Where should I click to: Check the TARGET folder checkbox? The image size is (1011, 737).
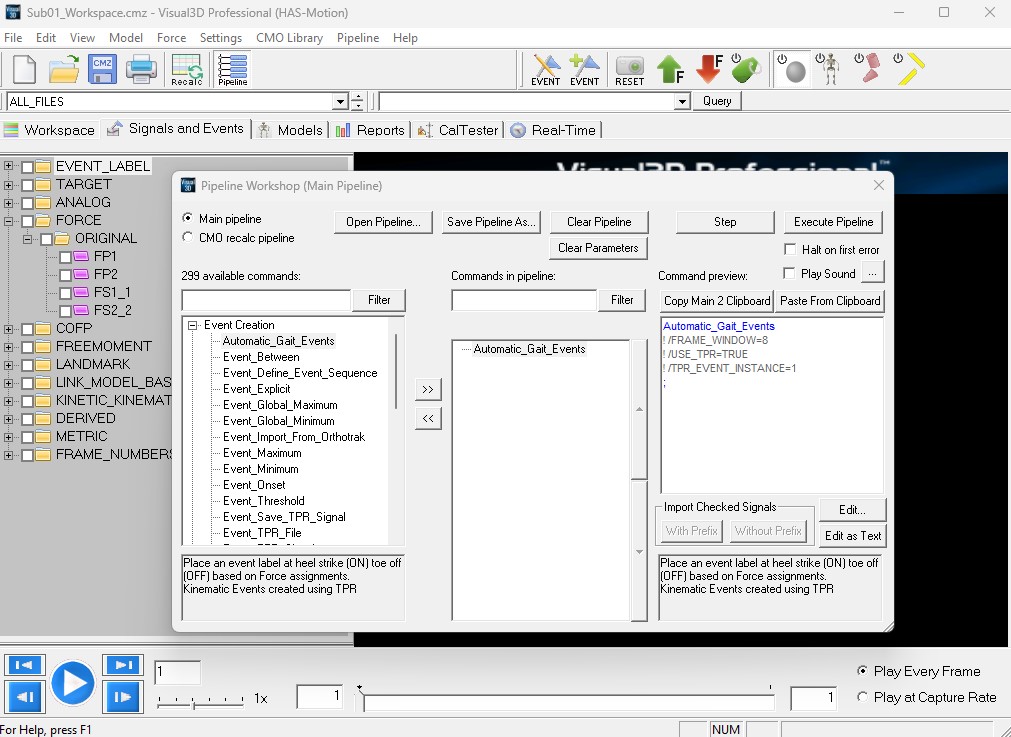[x=27, y=185]
